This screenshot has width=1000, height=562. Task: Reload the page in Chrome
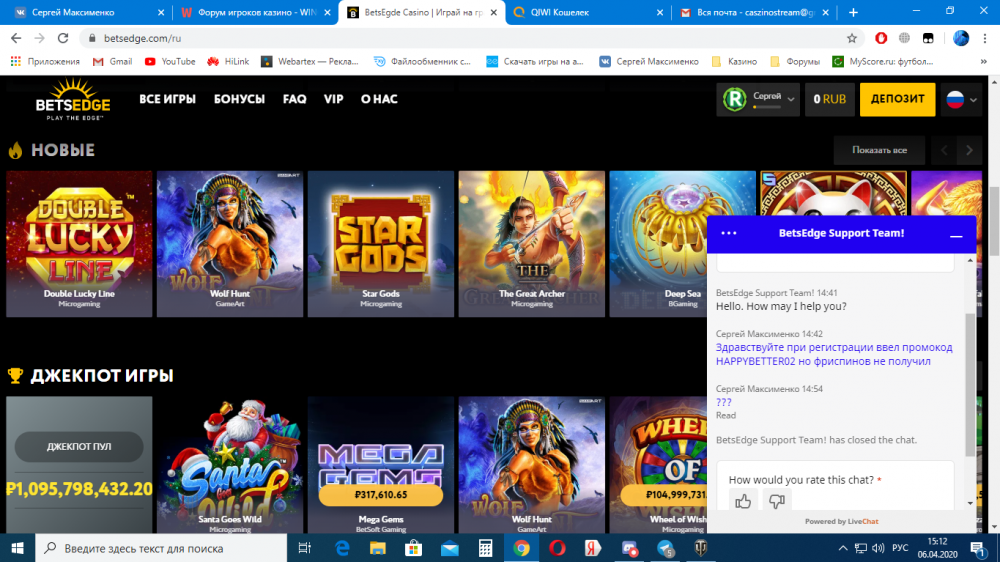click(x=62, y=38)
